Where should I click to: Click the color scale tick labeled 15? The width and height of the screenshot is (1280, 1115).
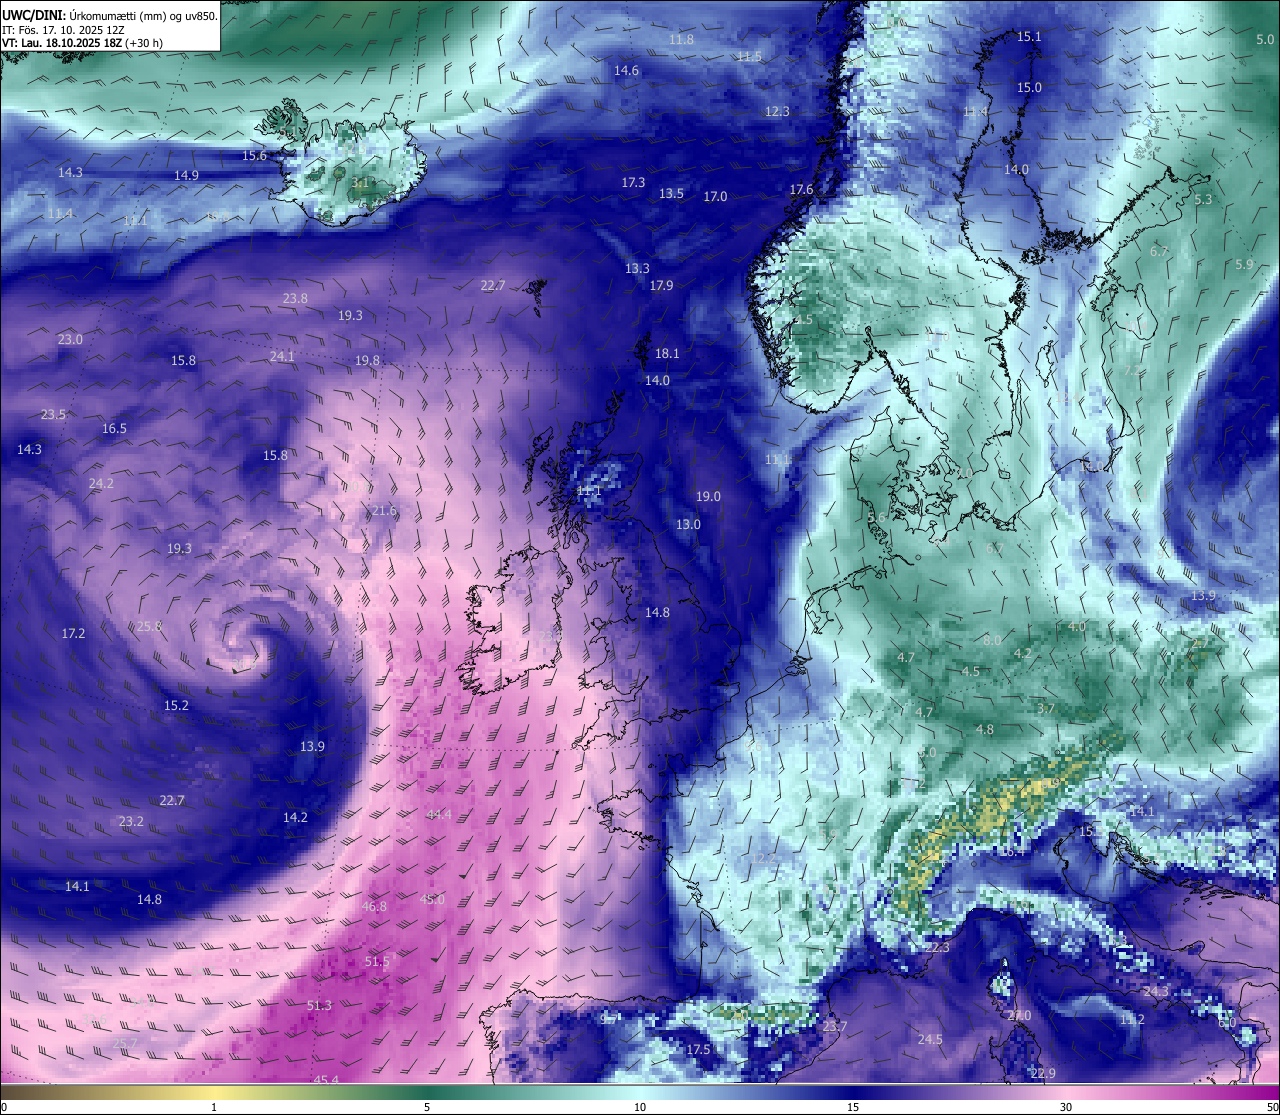click(853, 1107)
